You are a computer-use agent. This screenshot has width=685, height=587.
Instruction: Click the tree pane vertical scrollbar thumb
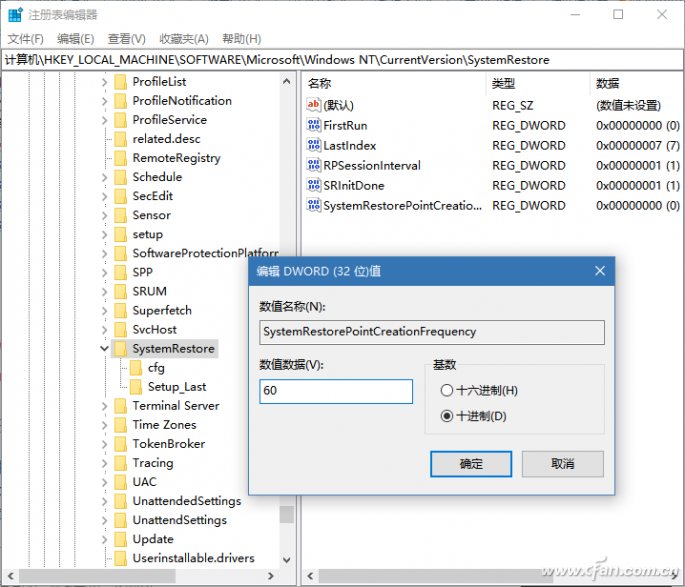tap(287, 514)
